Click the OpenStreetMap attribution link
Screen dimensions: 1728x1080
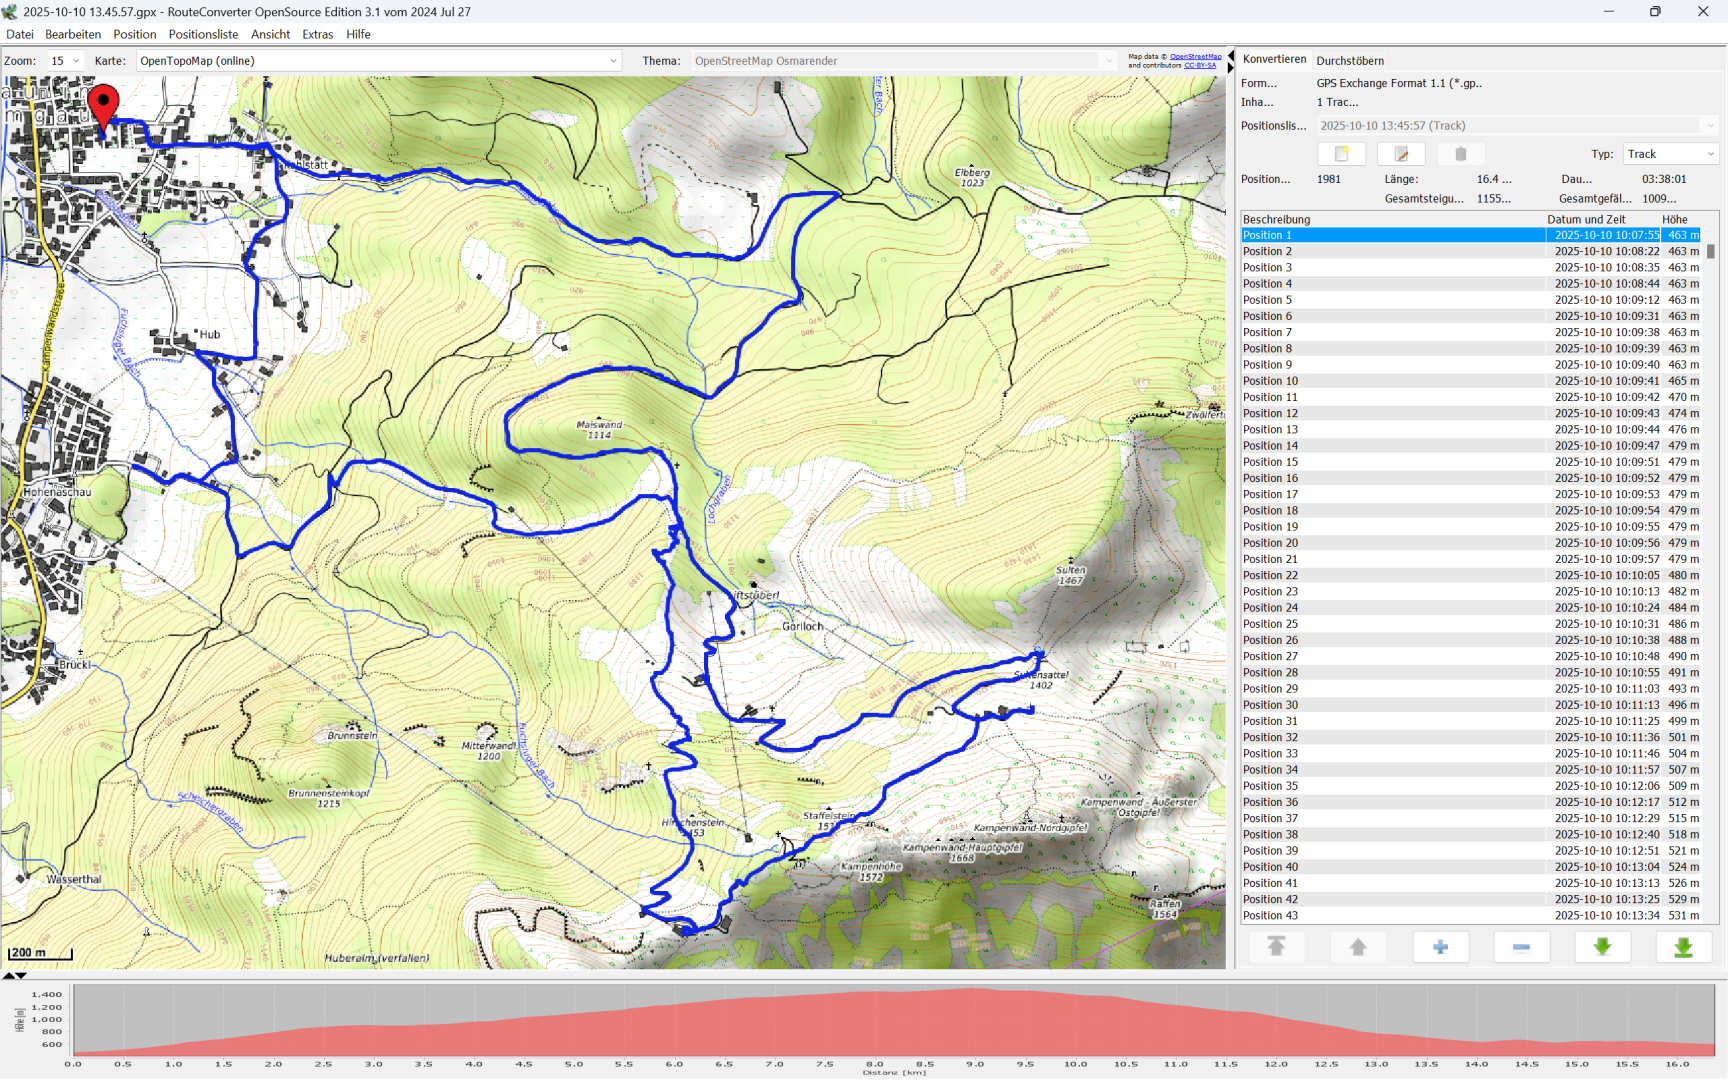point(1195,57)
